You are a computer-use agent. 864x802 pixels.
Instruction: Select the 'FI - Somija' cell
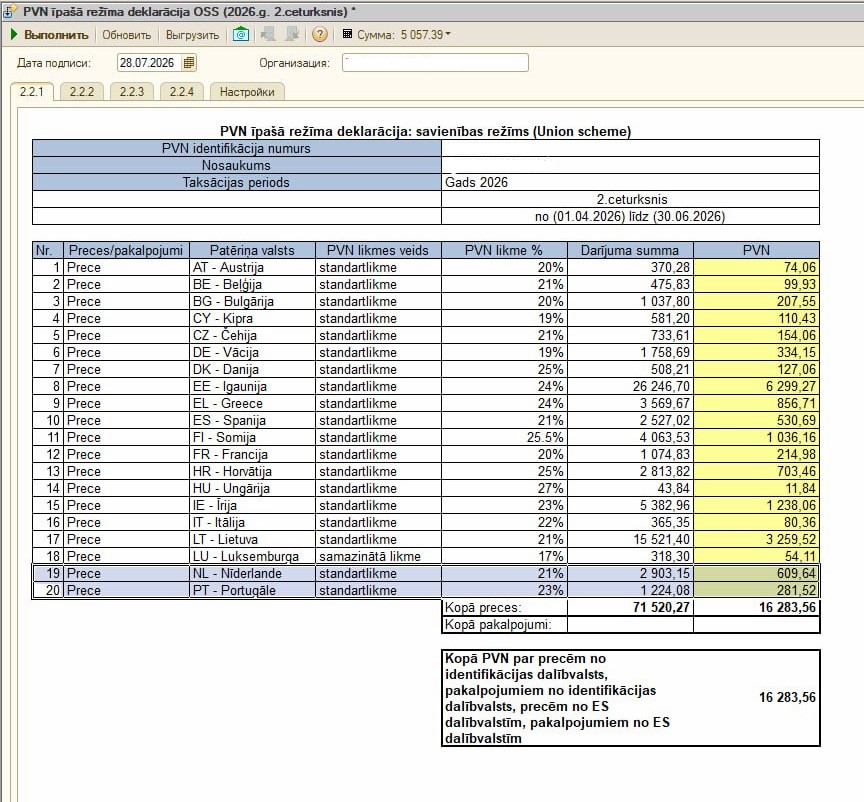tap(252, 438)
